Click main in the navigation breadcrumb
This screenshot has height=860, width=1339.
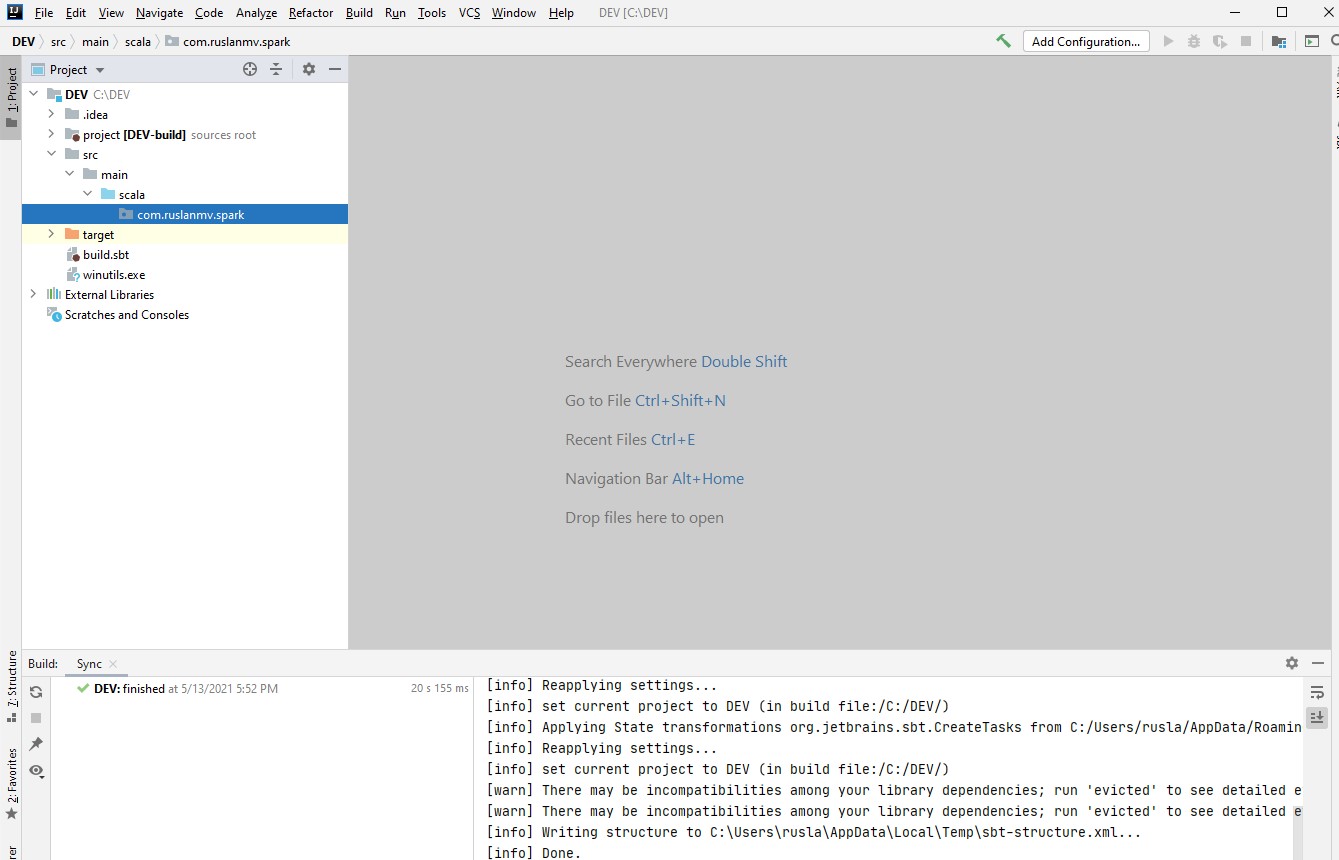[96, 42]
